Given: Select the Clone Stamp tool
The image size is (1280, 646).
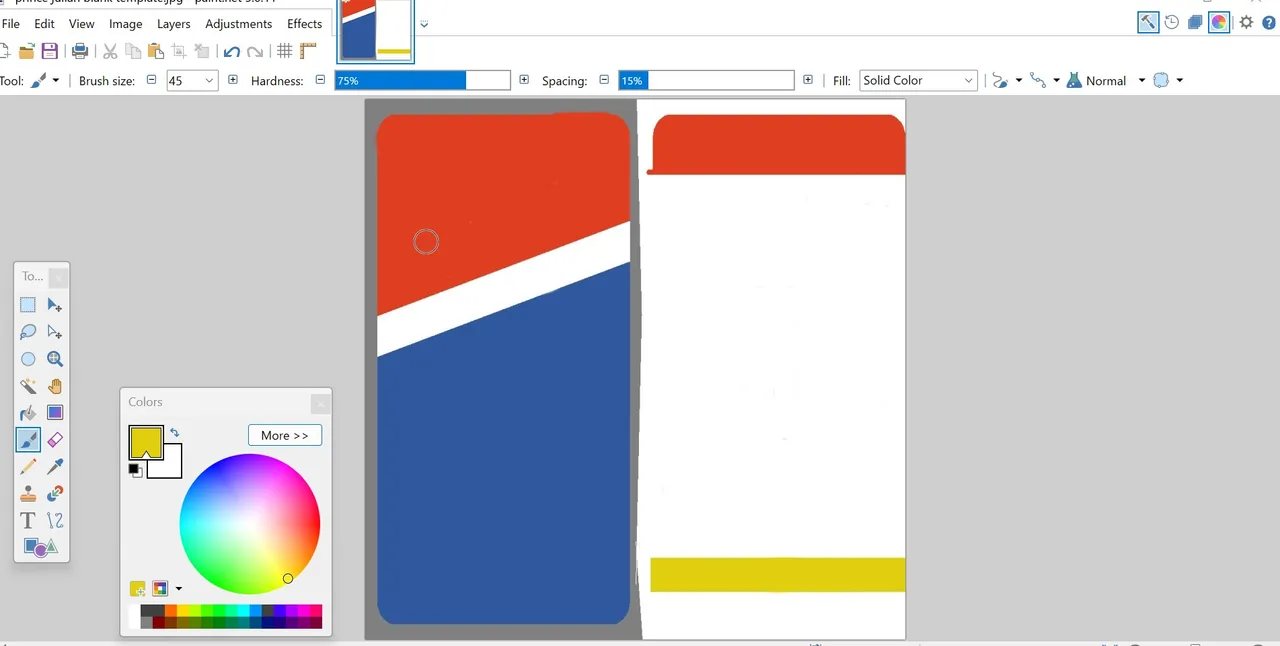Looking at the screenshot, I should point(28,494).
